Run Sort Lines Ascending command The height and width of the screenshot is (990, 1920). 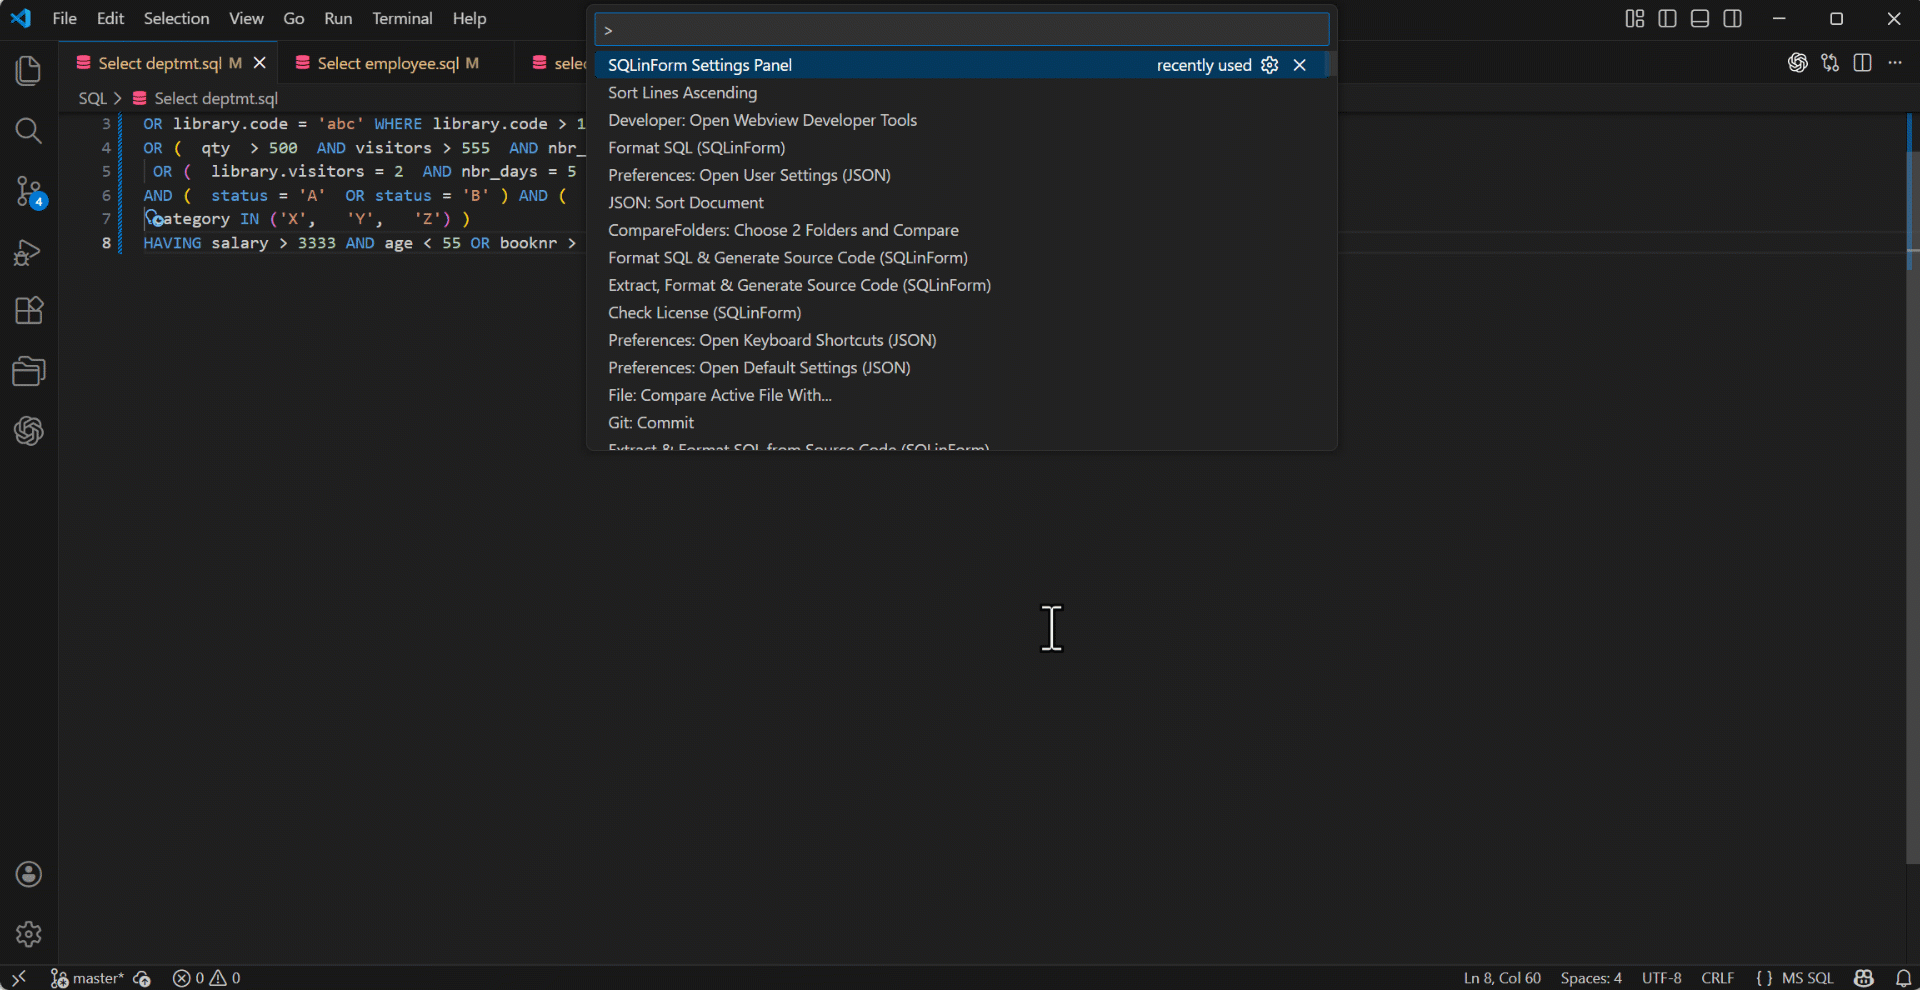962,92
